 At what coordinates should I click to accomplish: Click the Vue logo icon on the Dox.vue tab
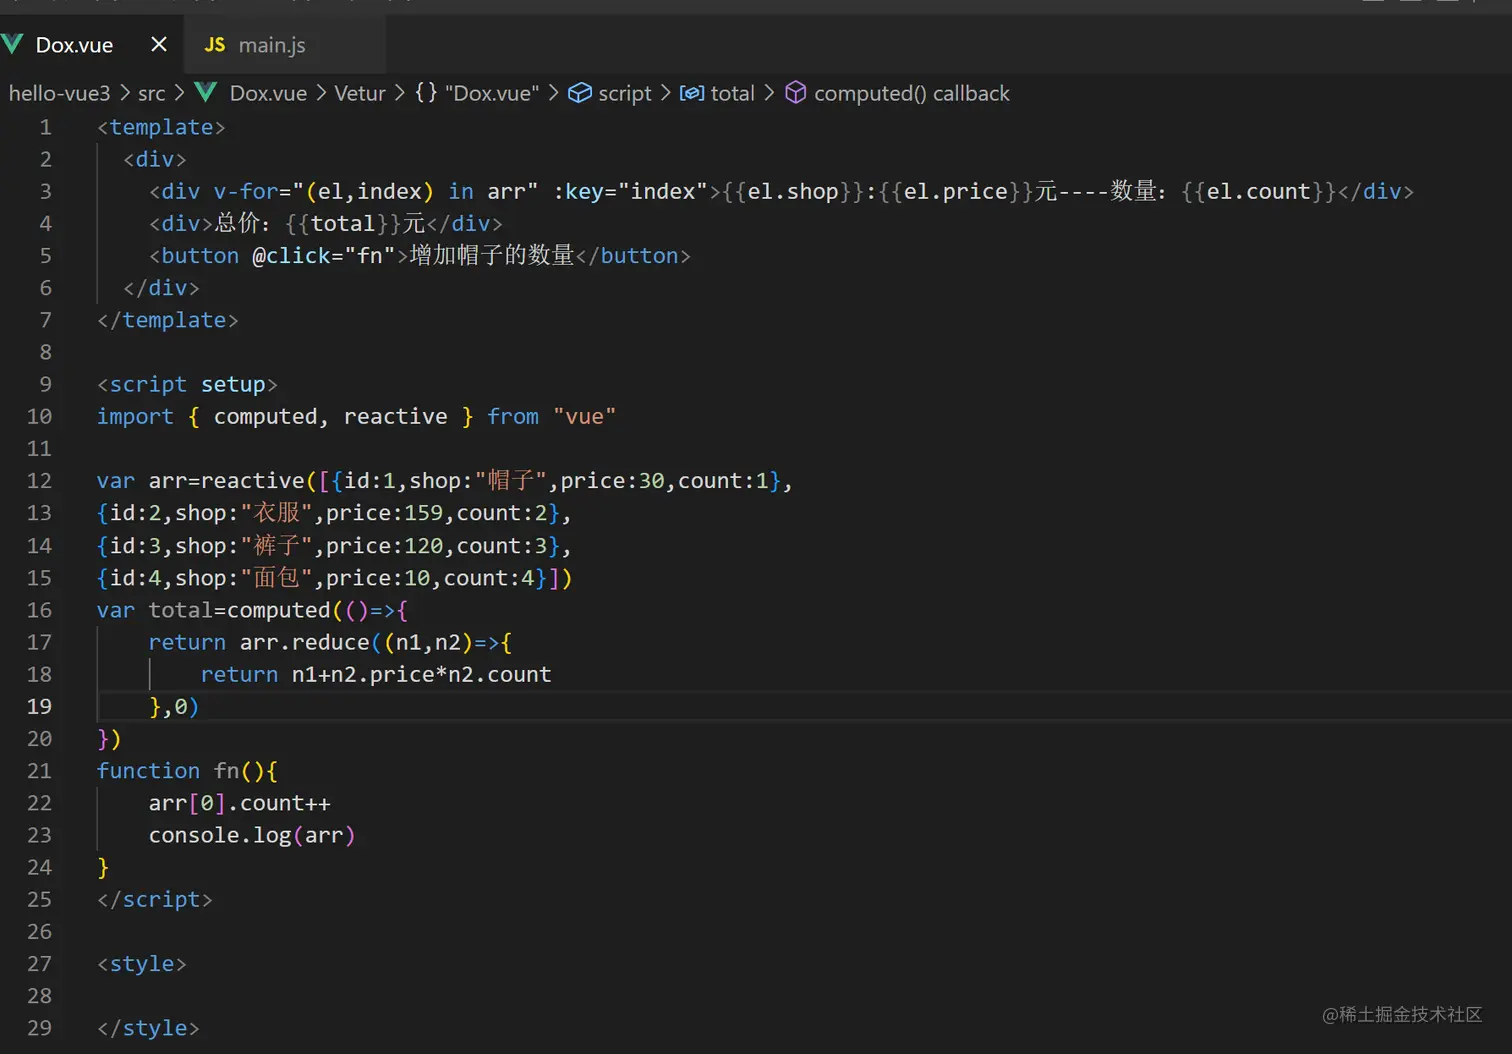pos(13,44)
